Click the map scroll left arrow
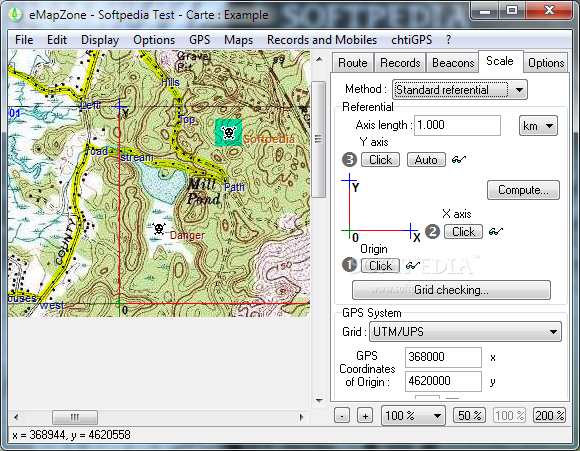580x451 pixels. (16, 417)
